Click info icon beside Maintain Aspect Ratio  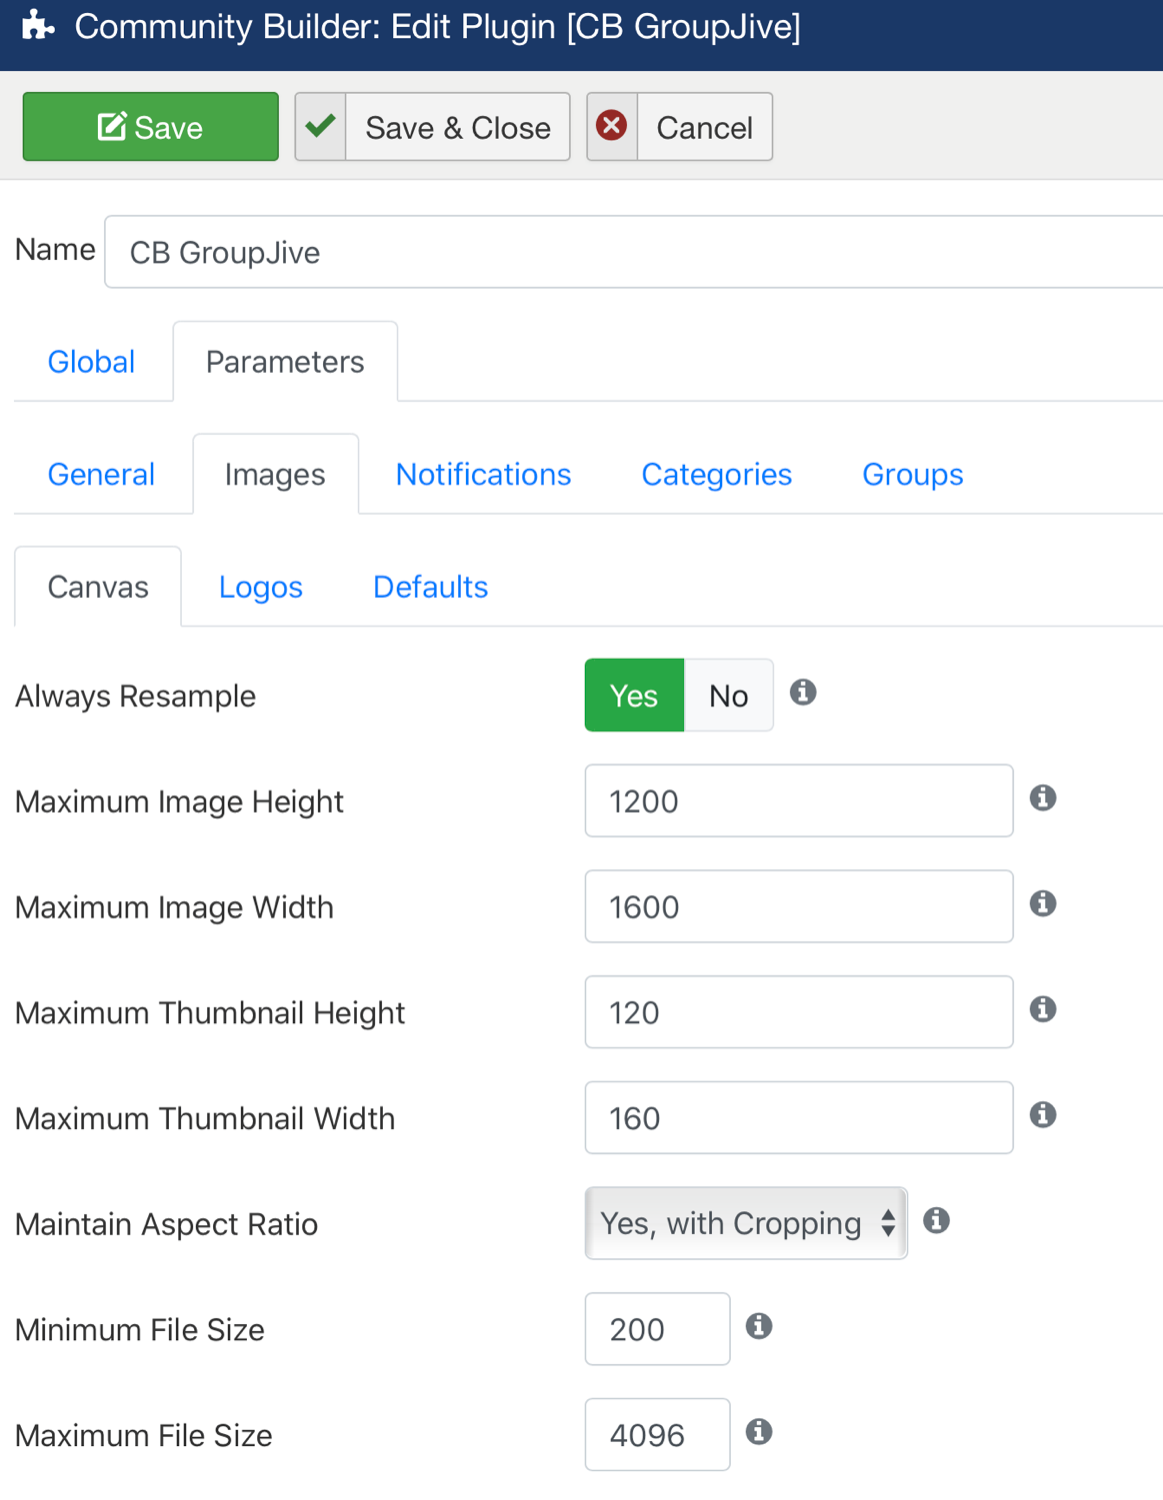[x=936, y=1220]
